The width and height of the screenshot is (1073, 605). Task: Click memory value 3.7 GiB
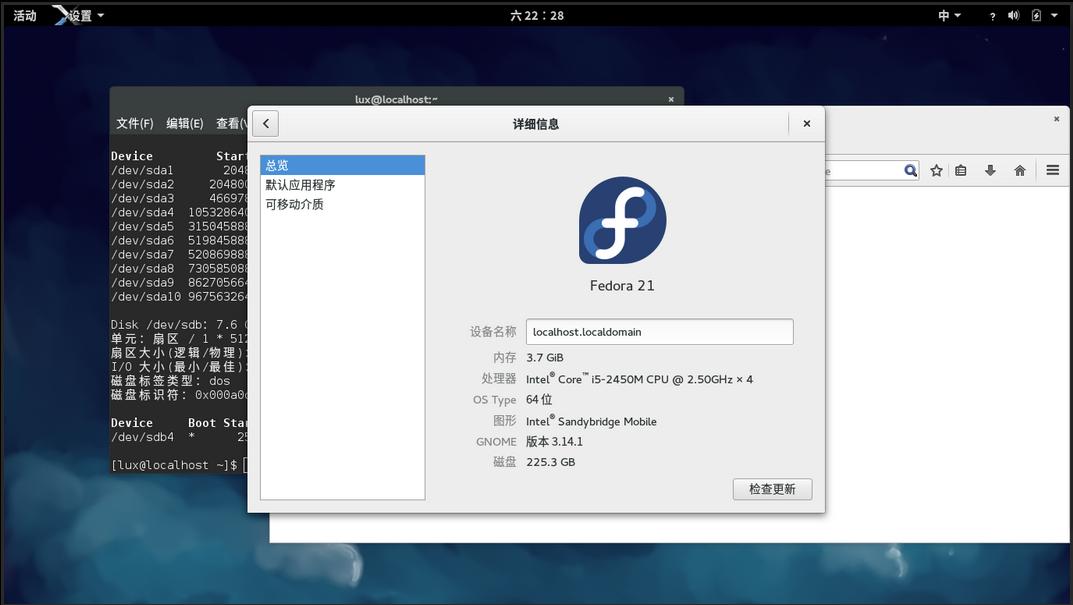tap(545, 357)
